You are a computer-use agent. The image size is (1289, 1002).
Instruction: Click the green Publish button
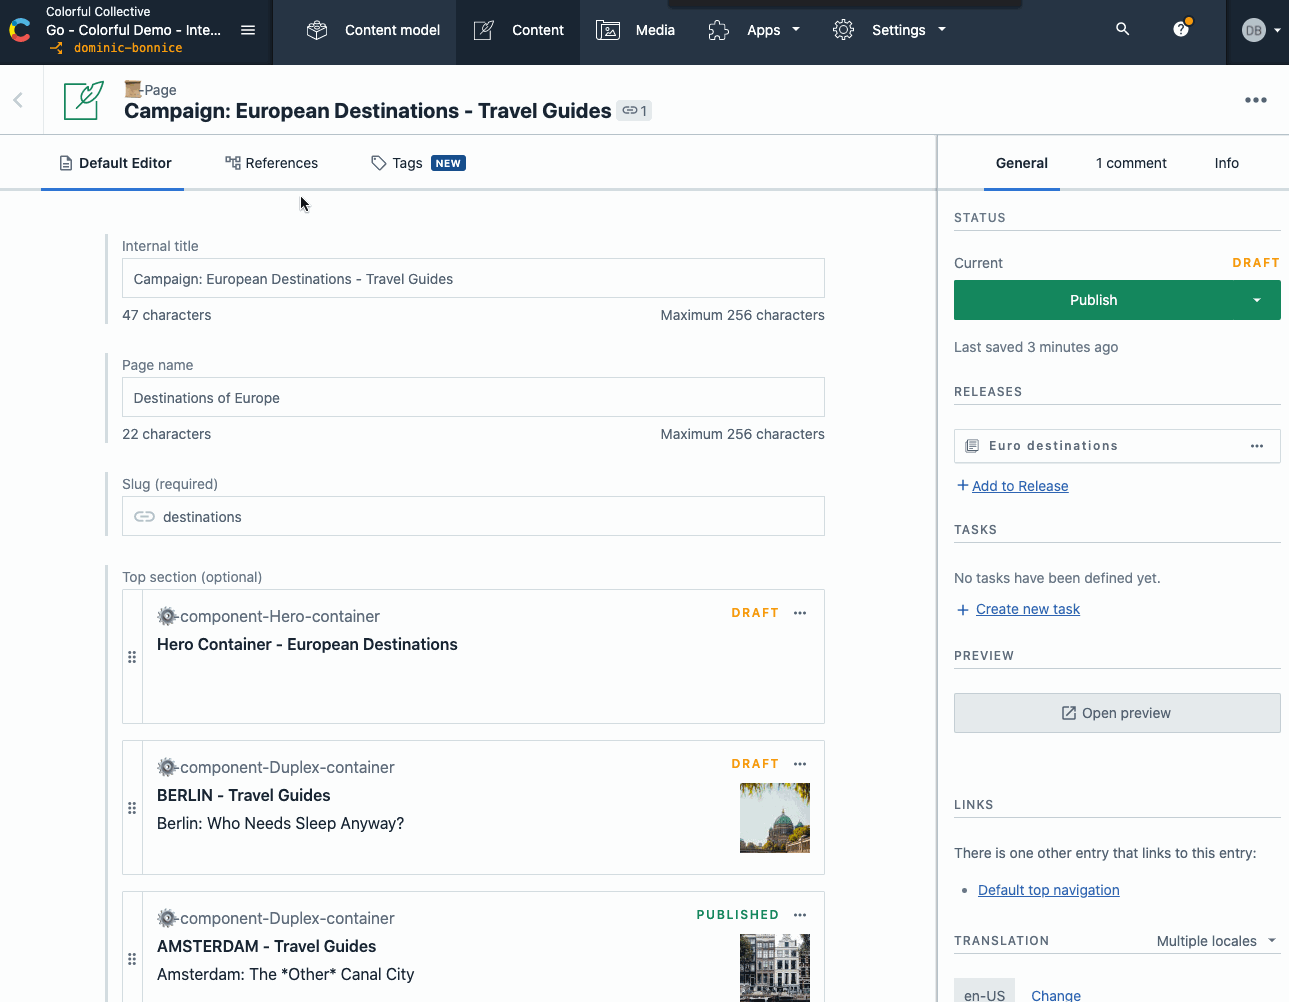point(1094,300)
